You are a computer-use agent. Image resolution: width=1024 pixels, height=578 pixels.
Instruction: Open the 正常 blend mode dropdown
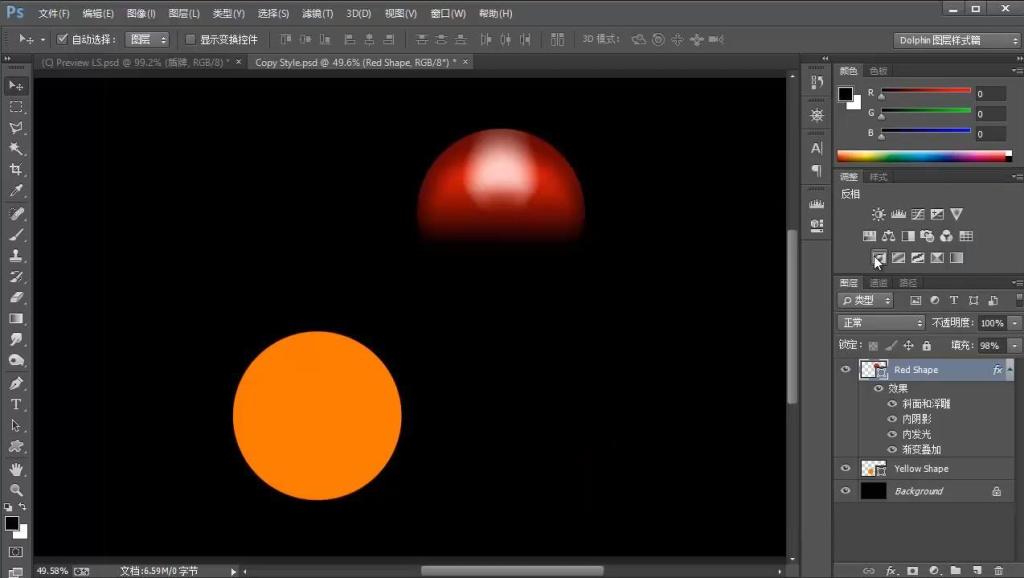pos(881,323)
